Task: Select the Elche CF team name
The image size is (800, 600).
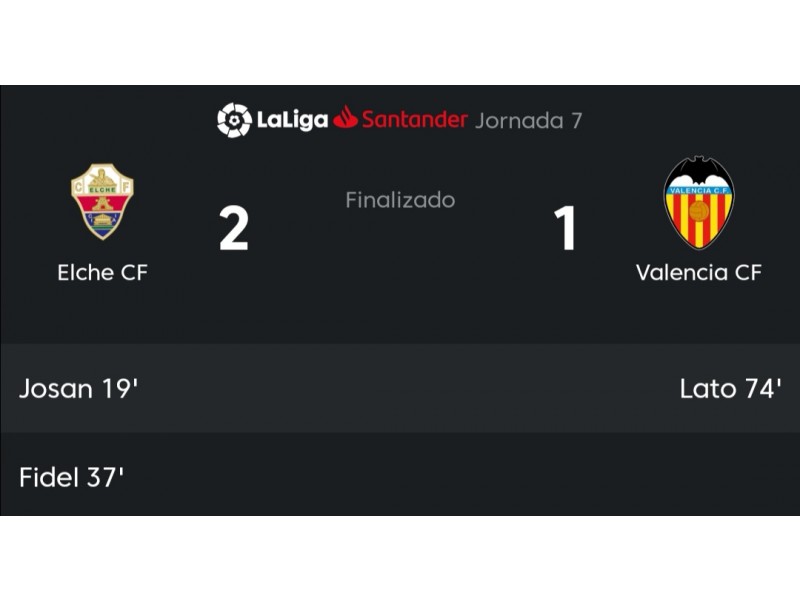Action: (x=103, y=272)
